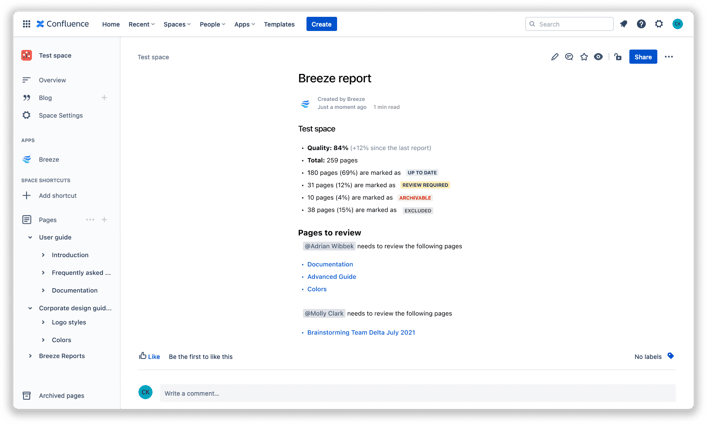Click the commenter avatar CK
This screenshot has width=707, height=424.
[x=145, y=392]
